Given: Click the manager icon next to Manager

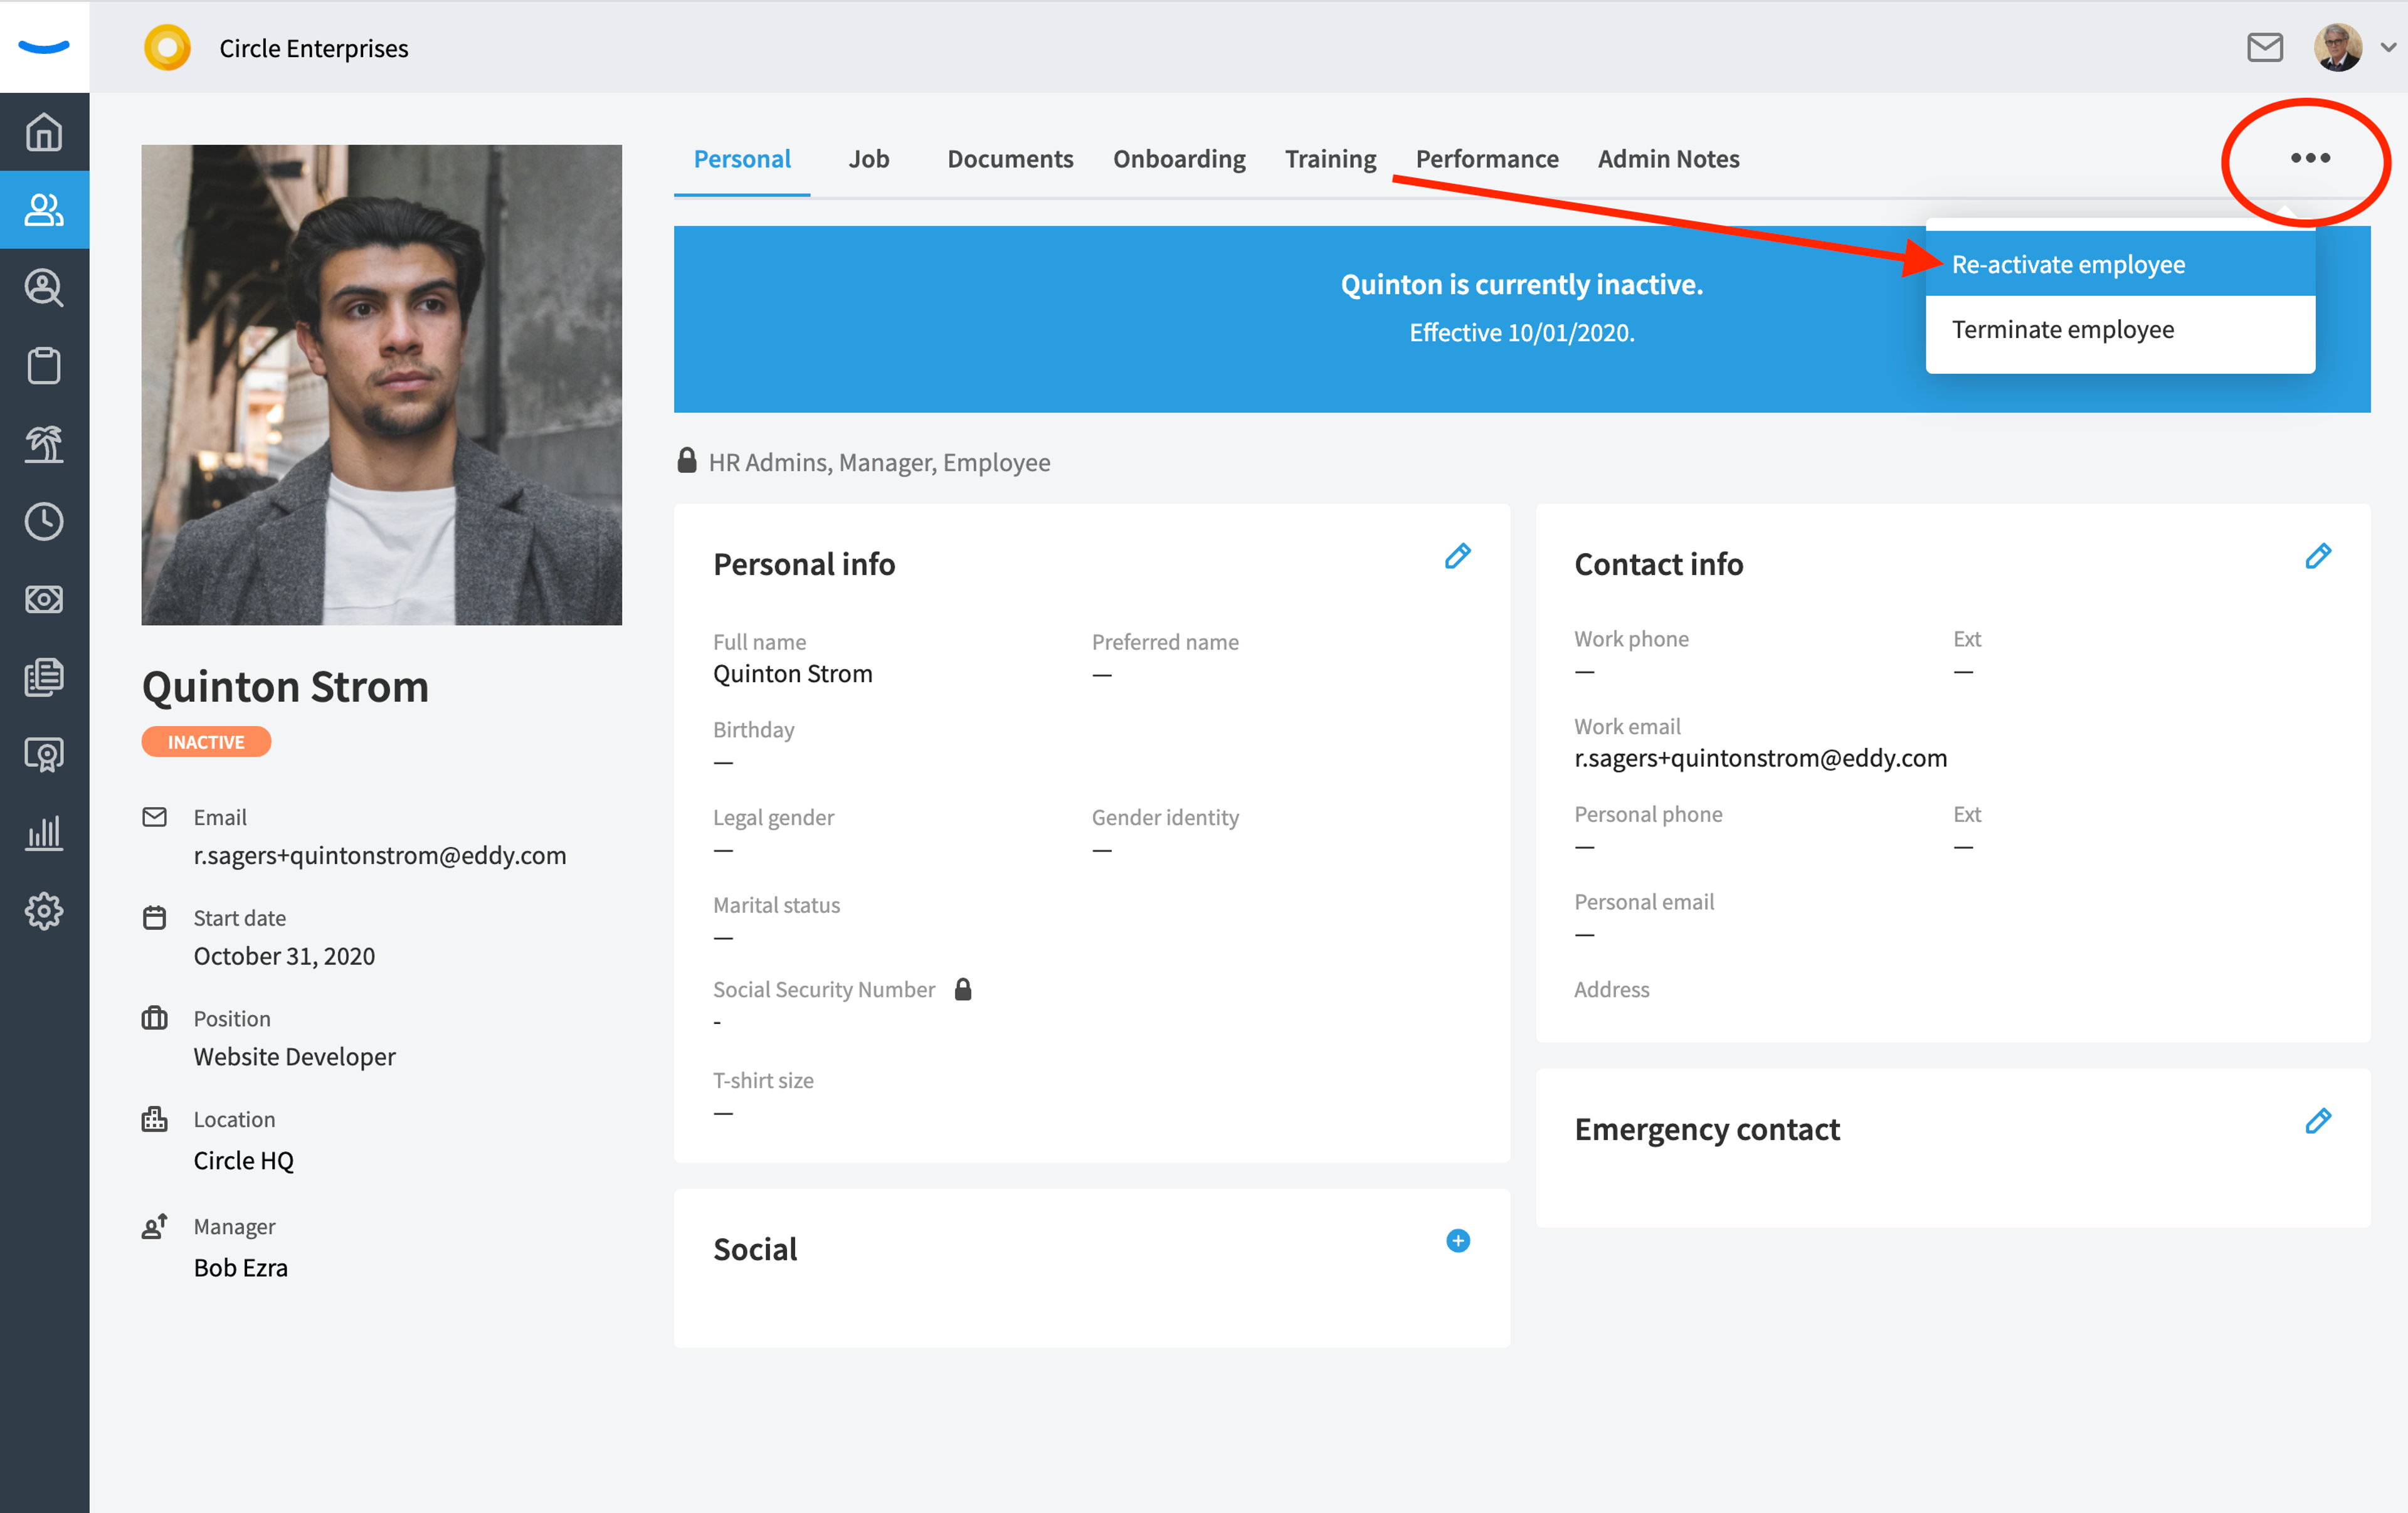Looking at the screenshot, I should 155,1226.
